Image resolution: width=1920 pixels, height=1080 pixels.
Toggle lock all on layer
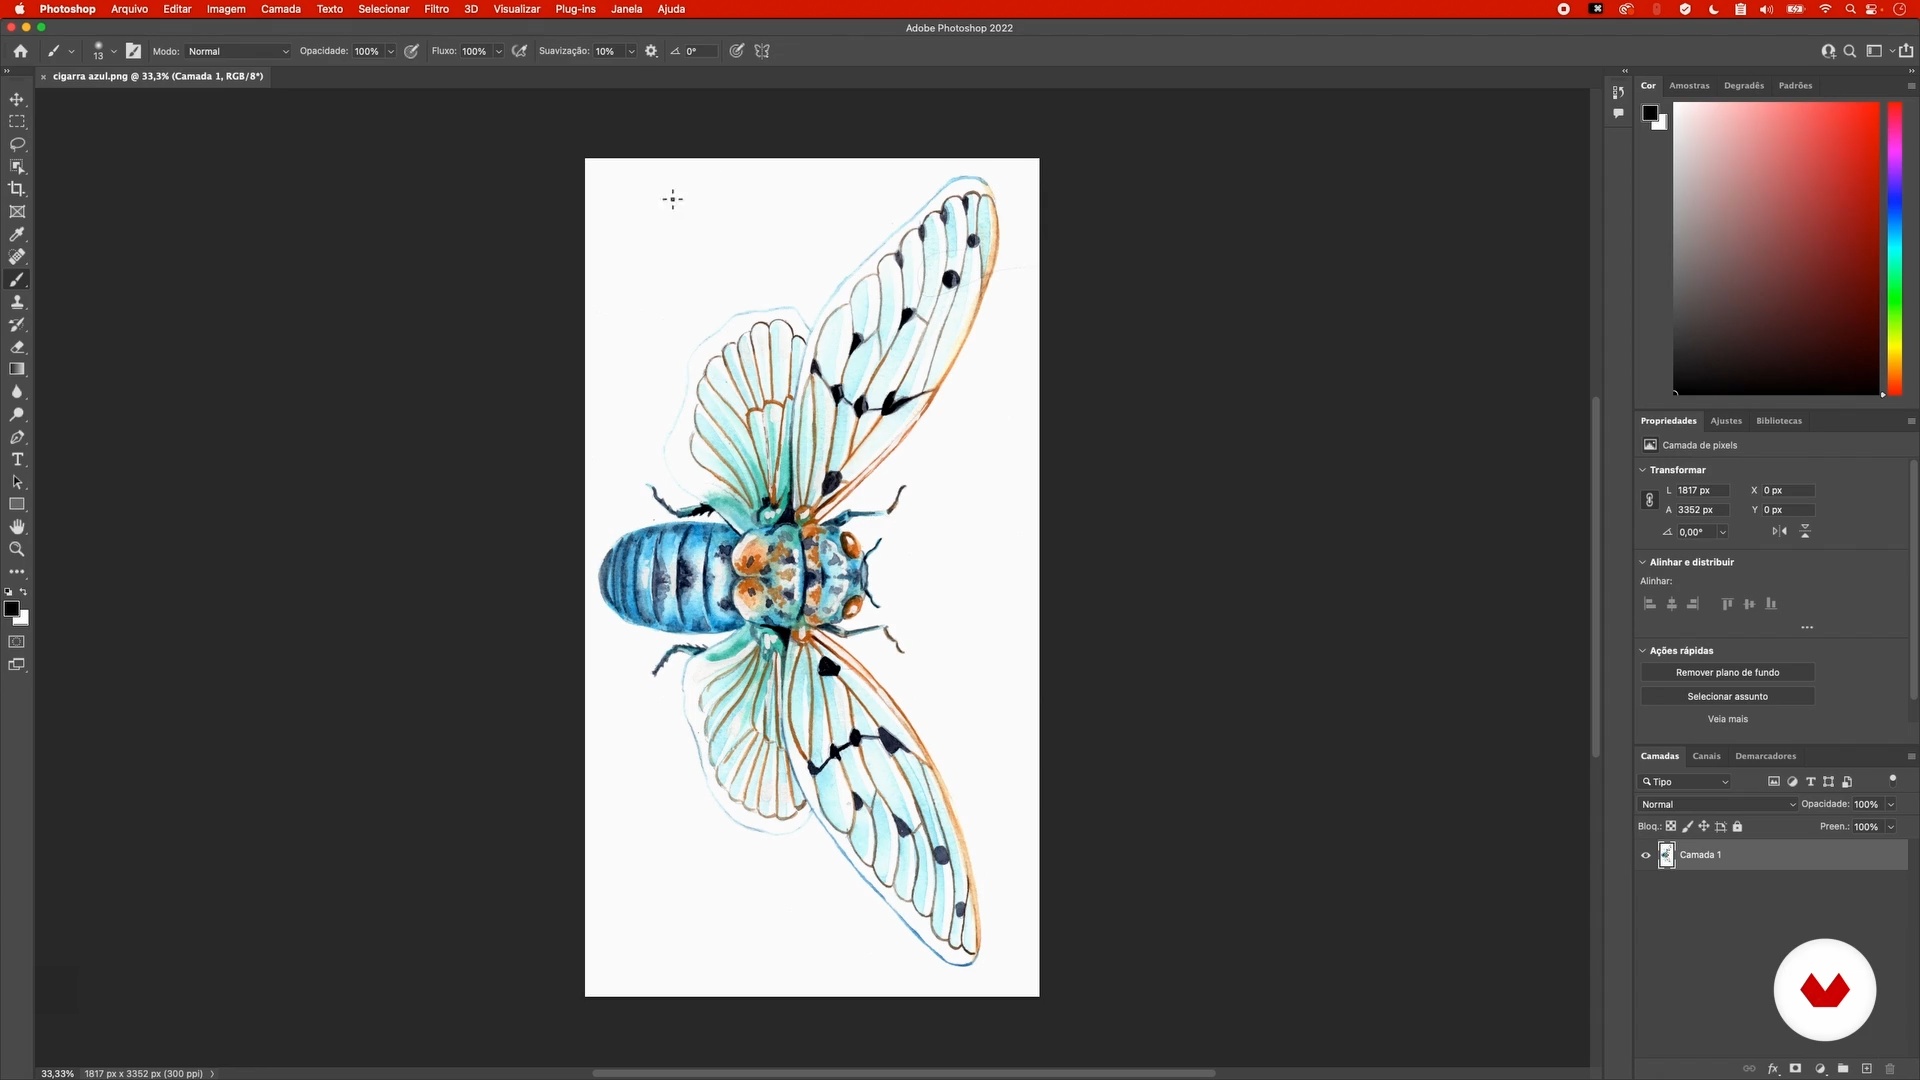pyautogui.click(x=1738, y=827)
